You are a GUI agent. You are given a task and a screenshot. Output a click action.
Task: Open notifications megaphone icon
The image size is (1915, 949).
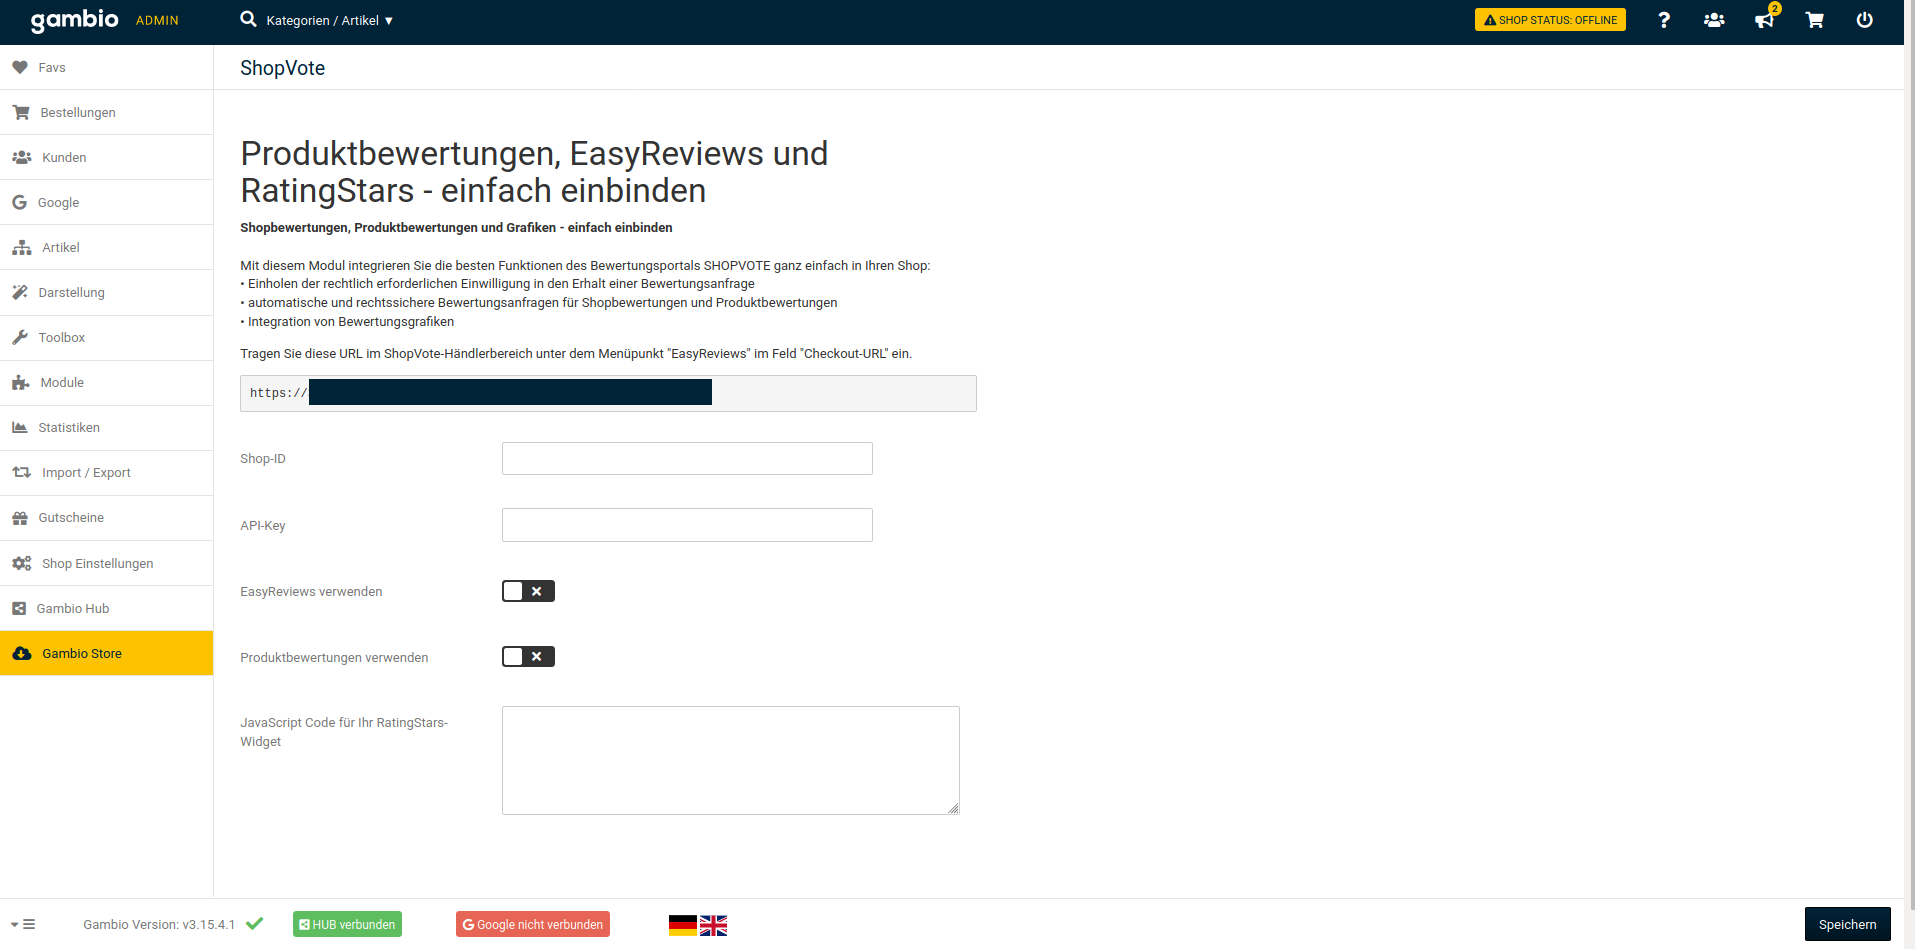[1764, 20]
